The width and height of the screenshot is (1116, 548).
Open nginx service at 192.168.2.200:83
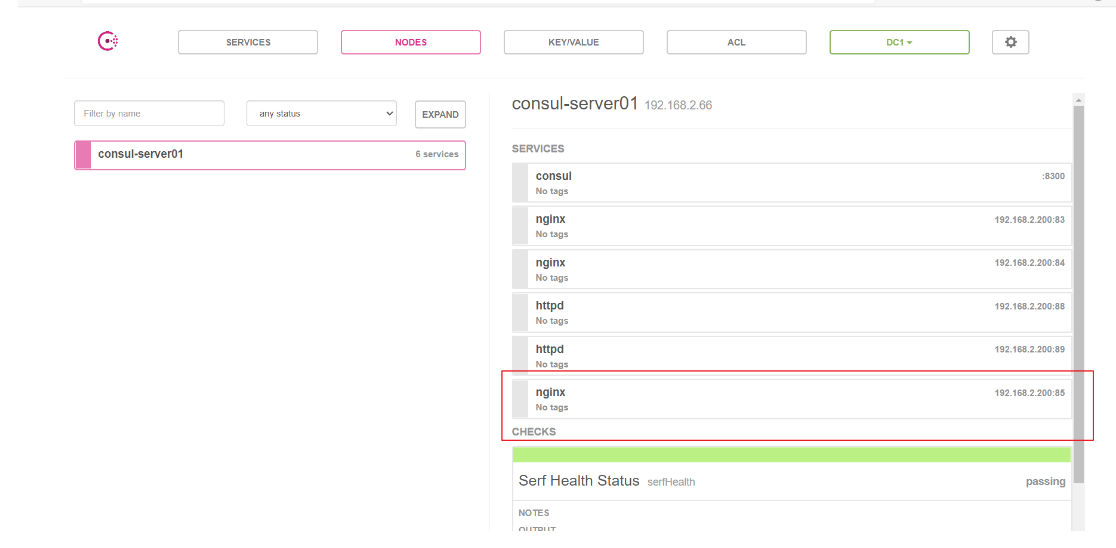coord(791,226)
